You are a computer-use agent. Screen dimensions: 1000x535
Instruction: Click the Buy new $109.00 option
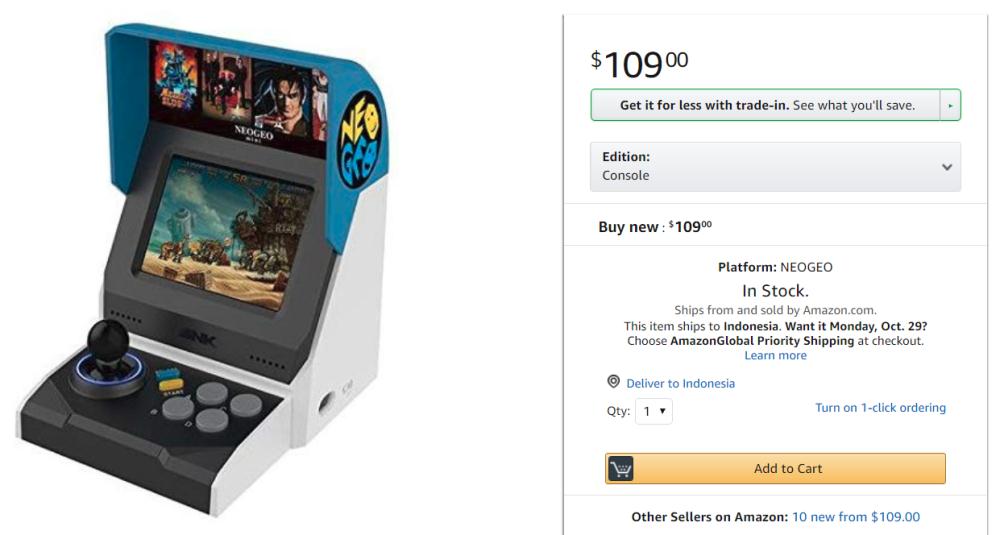coord(655,227)
